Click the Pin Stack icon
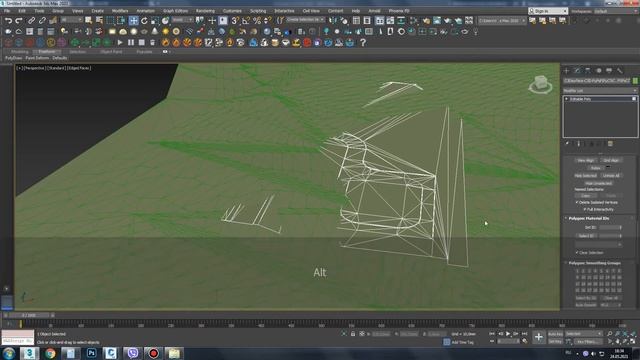The height and width of the screenshot is (360, 640). pos(567,144)
